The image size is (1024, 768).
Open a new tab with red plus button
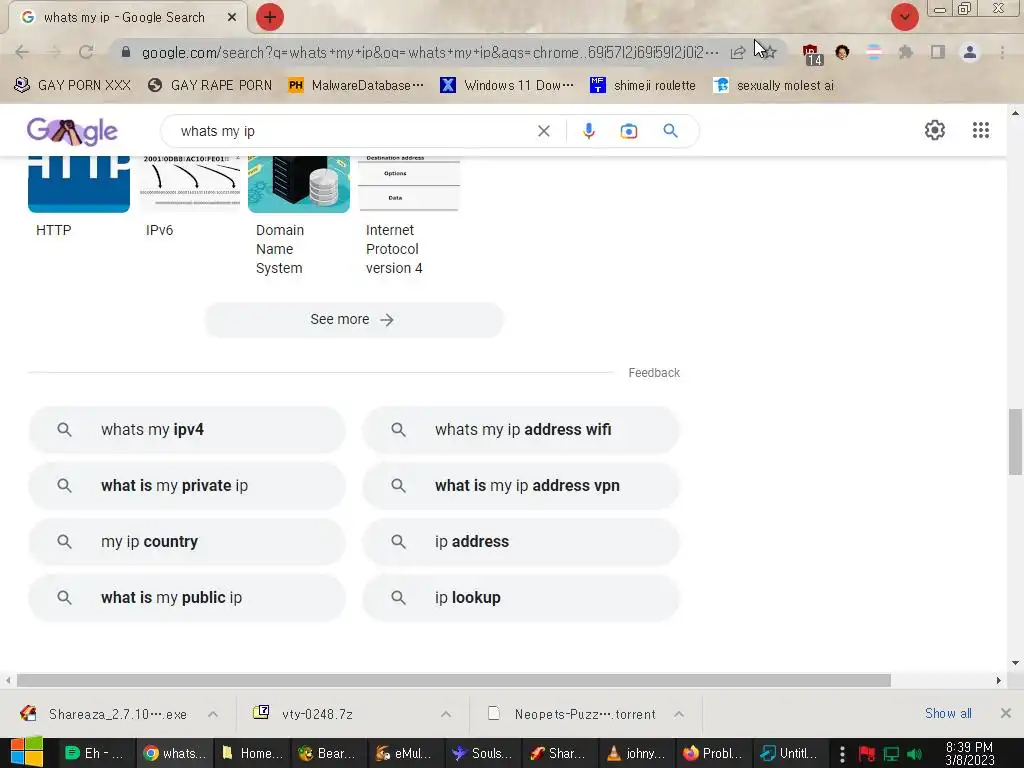click(x=269, y=17)
